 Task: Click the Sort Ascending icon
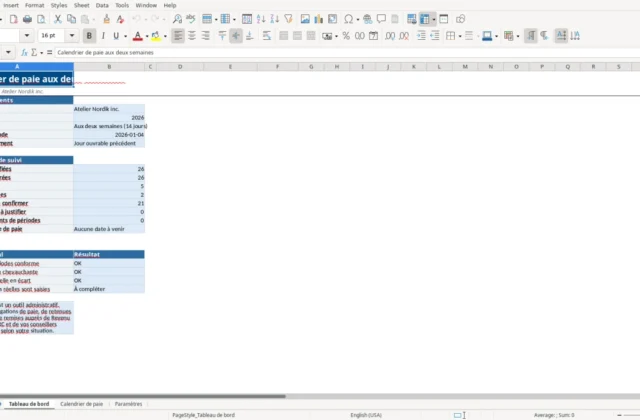tap(261, 19)
